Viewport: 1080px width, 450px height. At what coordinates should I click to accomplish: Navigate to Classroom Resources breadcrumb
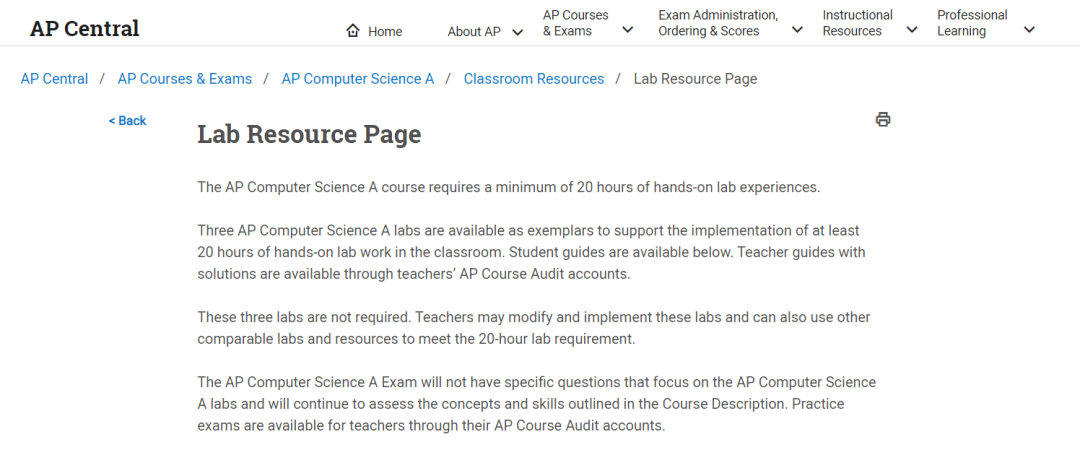tap(534, 79)
